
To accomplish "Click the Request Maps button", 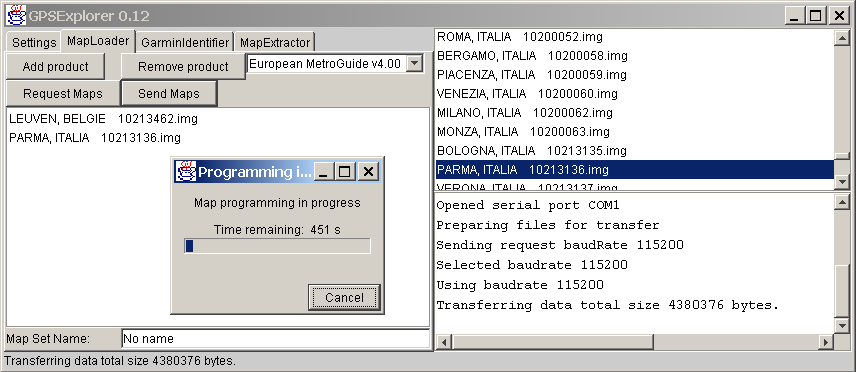I will click(x=63, y=93).
